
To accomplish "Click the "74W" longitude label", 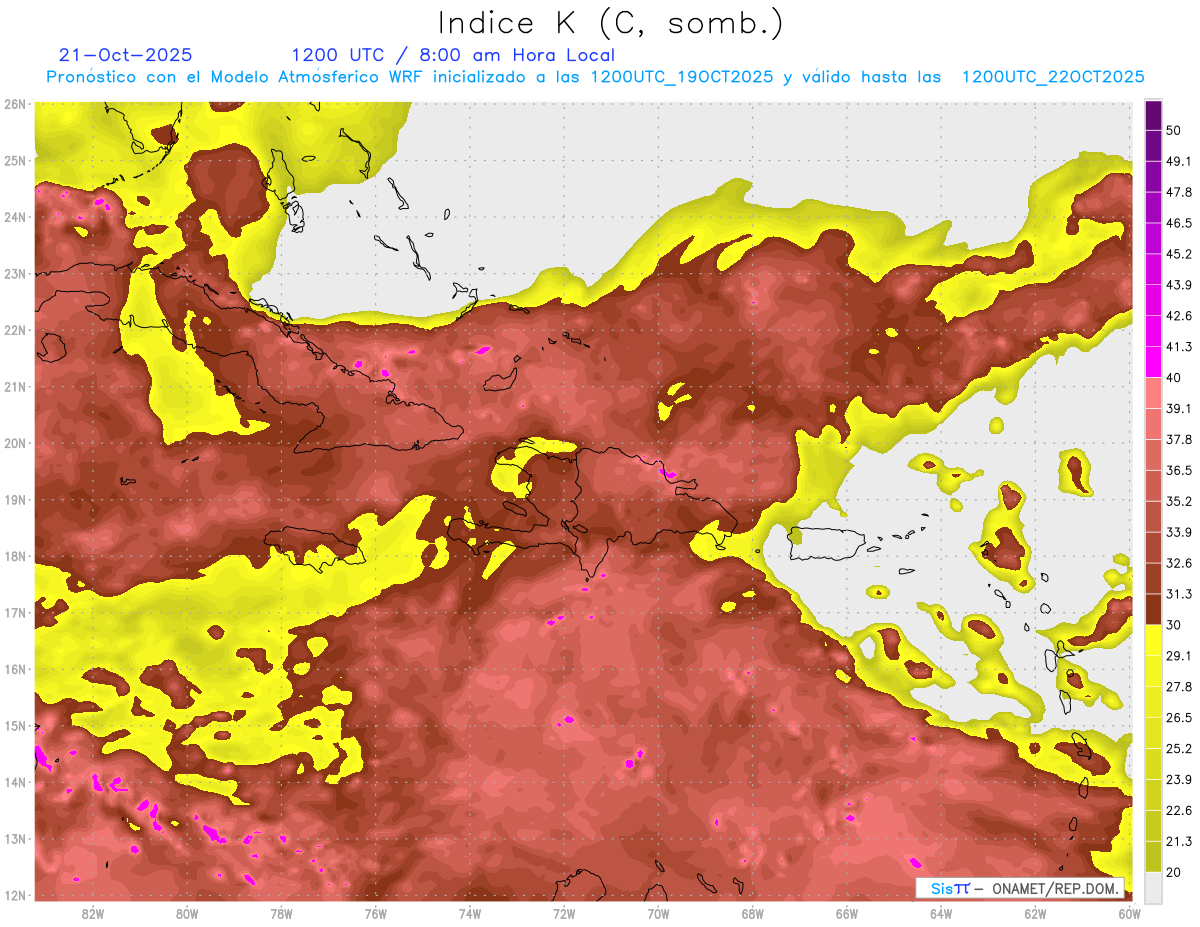I will point(470,913).
